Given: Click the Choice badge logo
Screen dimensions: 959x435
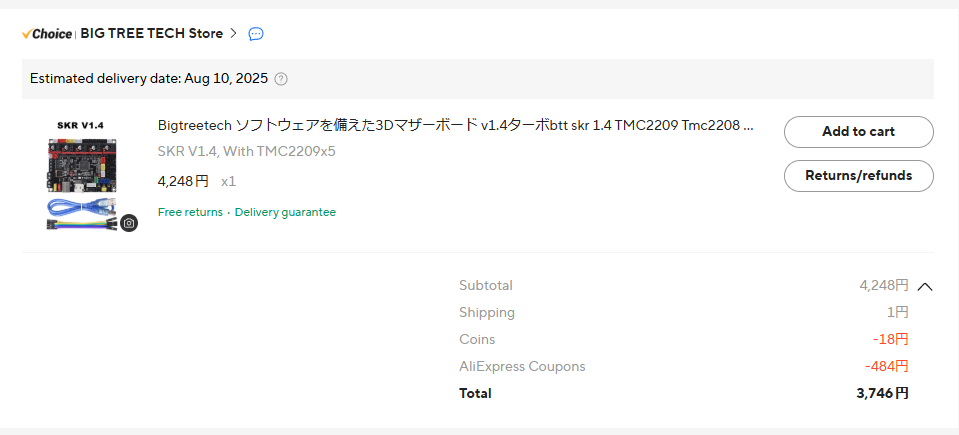Looking at the screenshot, I should (x=47, y=34).
